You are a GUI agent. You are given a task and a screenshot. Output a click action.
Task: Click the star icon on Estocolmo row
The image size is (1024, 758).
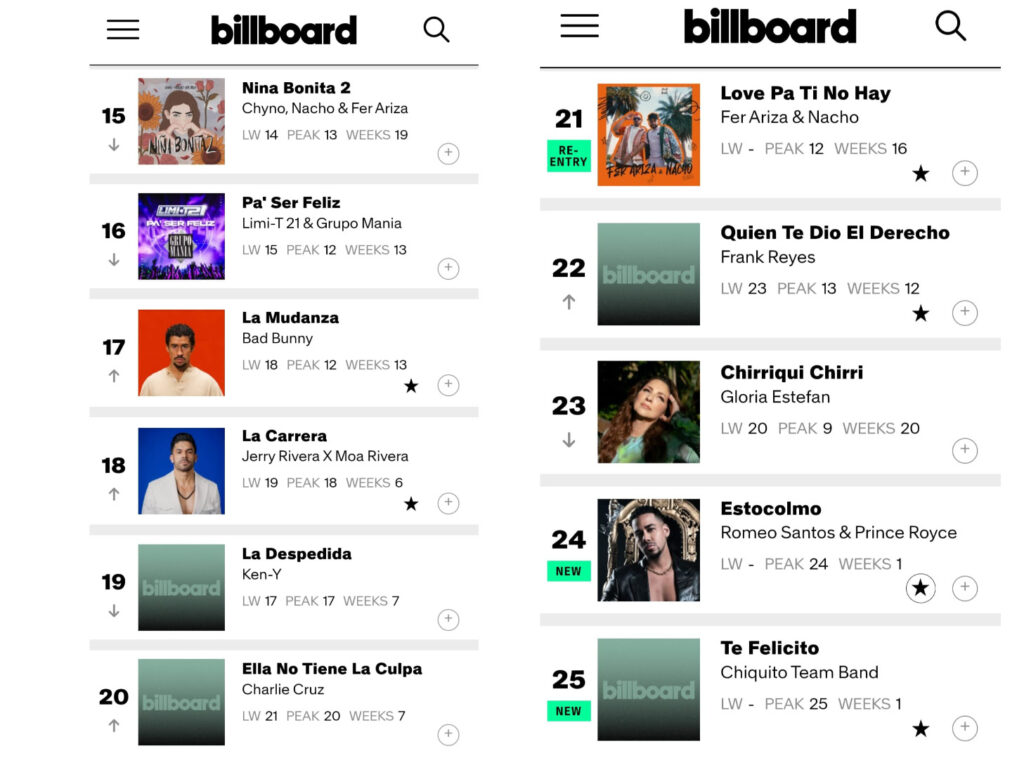click(x=920, y=588)
